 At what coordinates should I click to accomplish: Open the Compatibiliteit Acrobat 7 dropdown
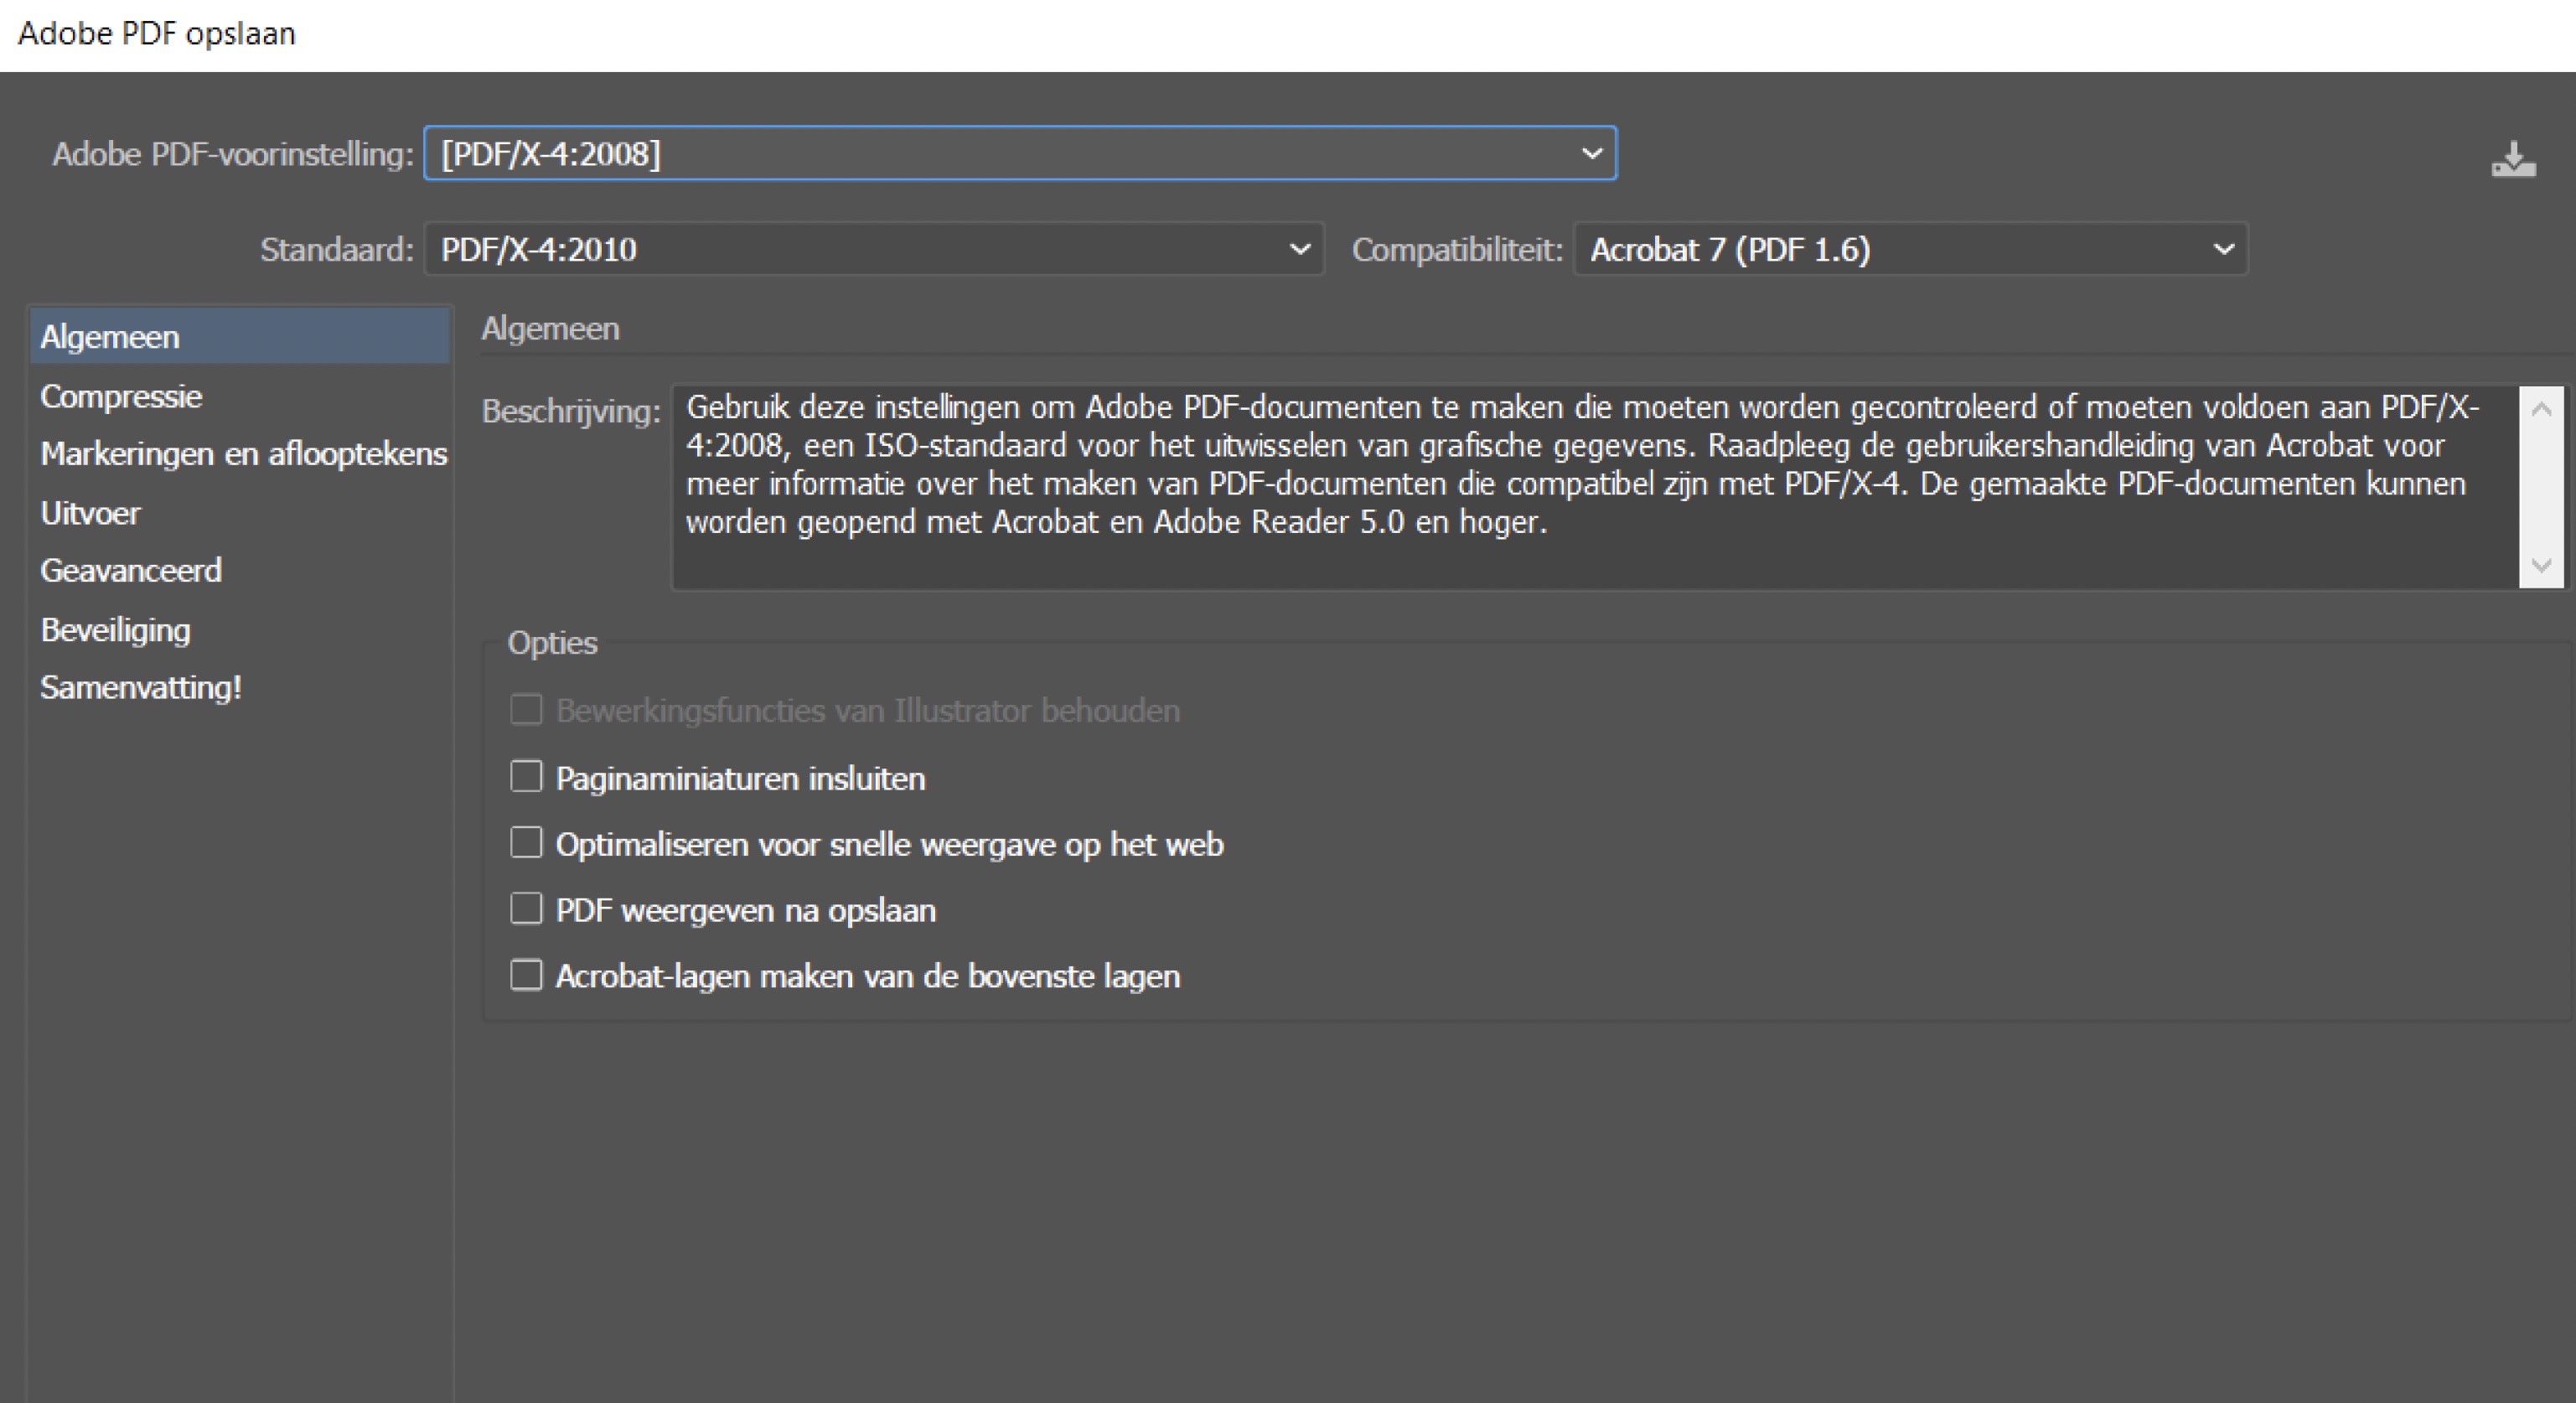pos(1910,249)
